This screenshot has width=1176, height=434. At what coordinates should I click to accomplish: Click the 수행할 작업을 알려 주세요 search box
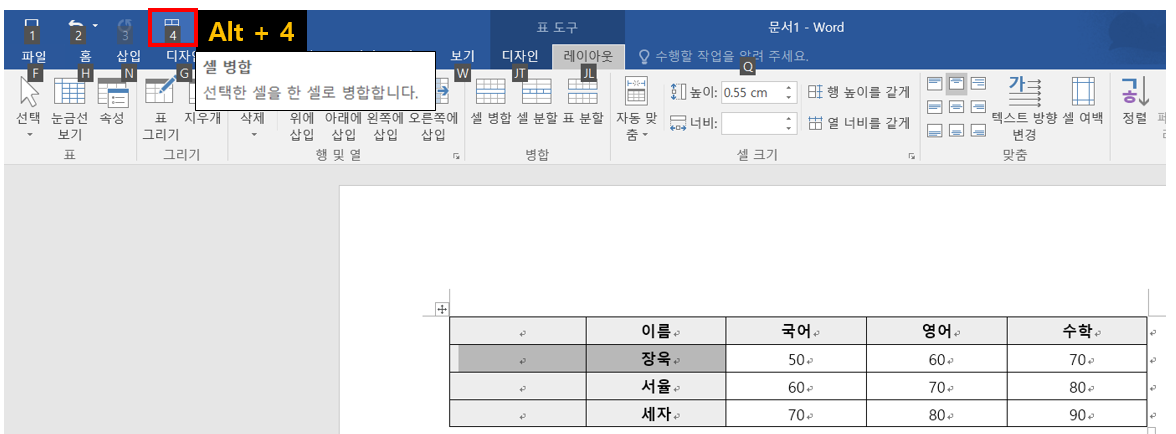click(x=732, y=56)
